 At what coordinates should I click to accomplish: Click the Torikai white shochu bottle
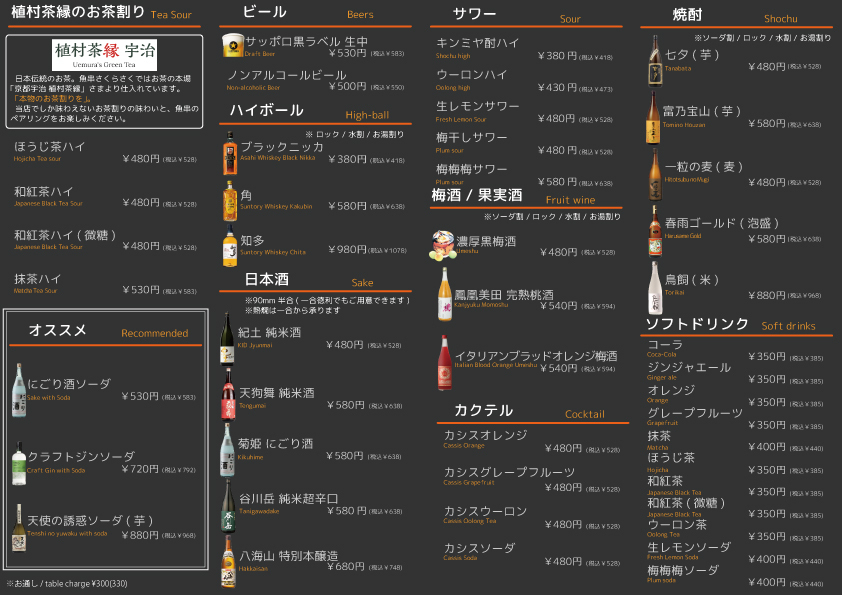(x=655, y=288)
